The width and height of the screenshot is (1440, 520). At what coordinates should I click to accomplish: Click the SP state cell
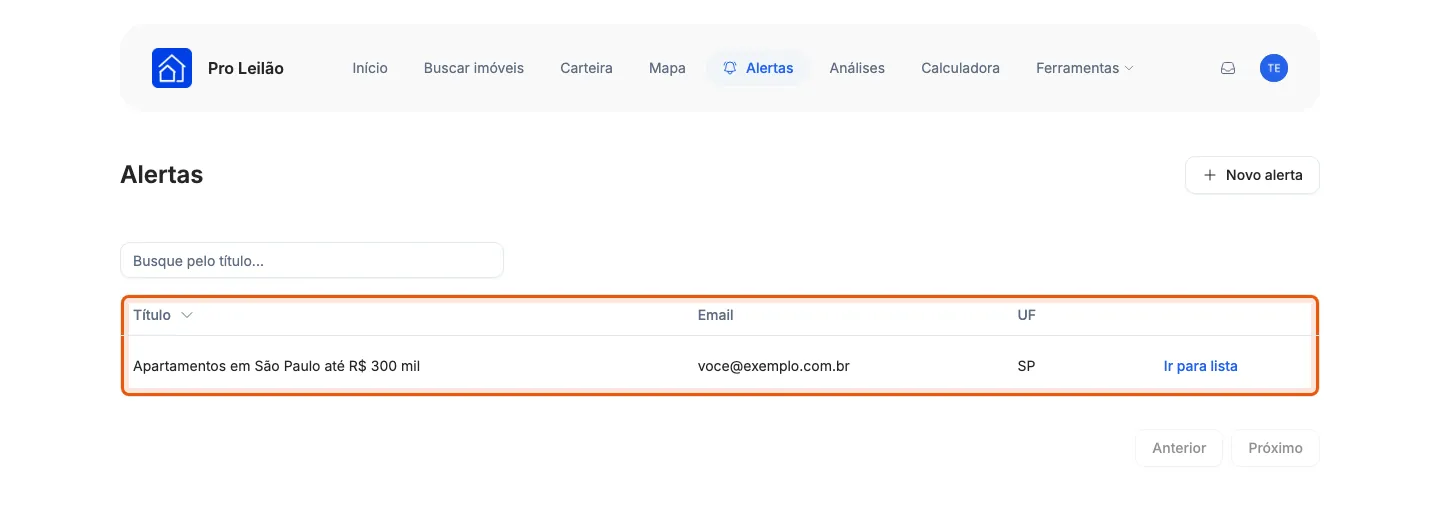click(x=1026, y=366)
